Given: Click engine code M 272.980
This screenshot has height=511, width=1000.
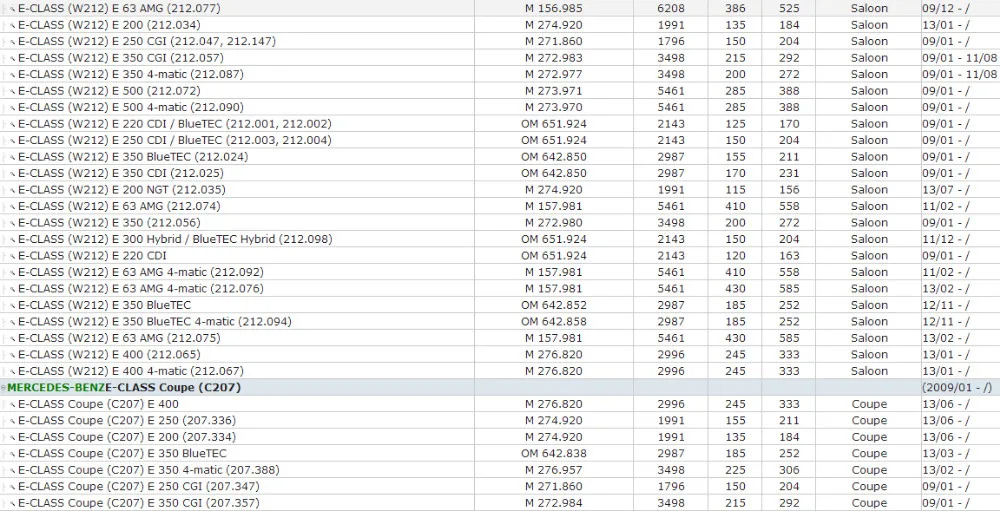Looking at the screenshot, I should pos(554,223).
